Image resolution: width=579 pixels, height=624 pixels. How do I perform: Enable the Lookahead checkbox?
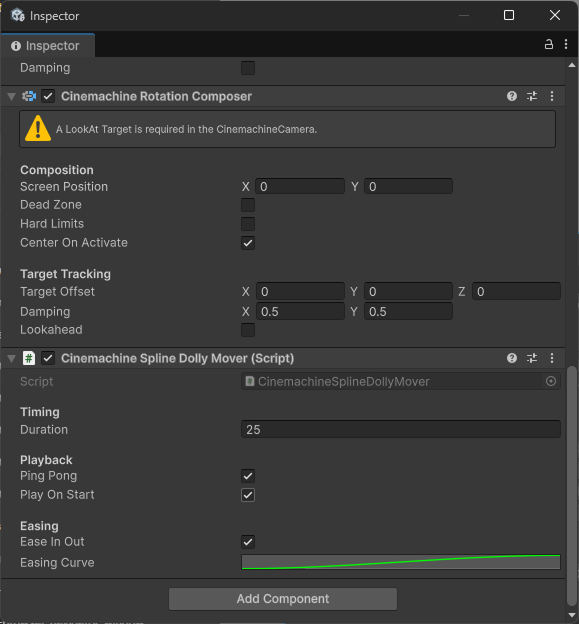point(248,330)
